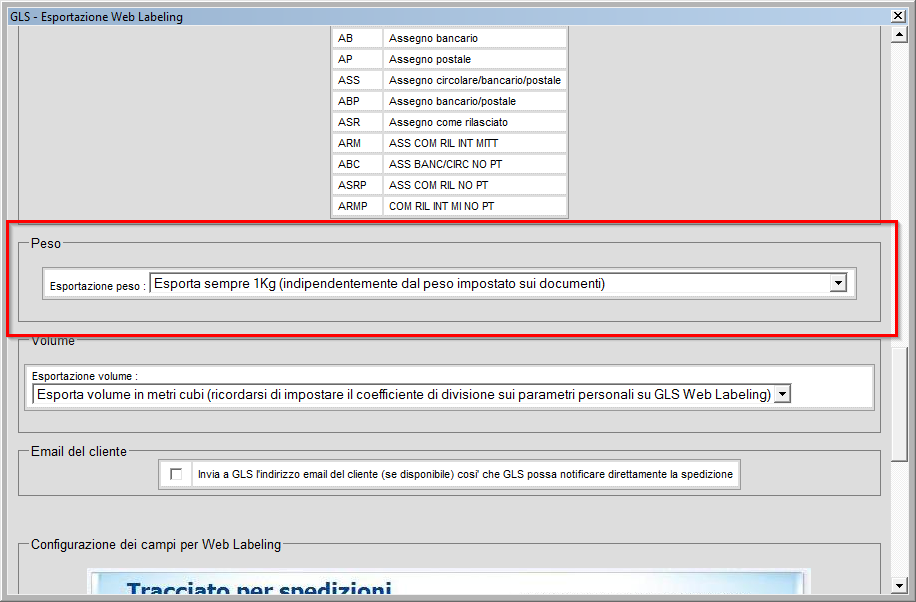The width and height of the screenshot is (916, 602).
Task: Open the Esportazione peso dropdown arrow
Action: tap(838, 283)
